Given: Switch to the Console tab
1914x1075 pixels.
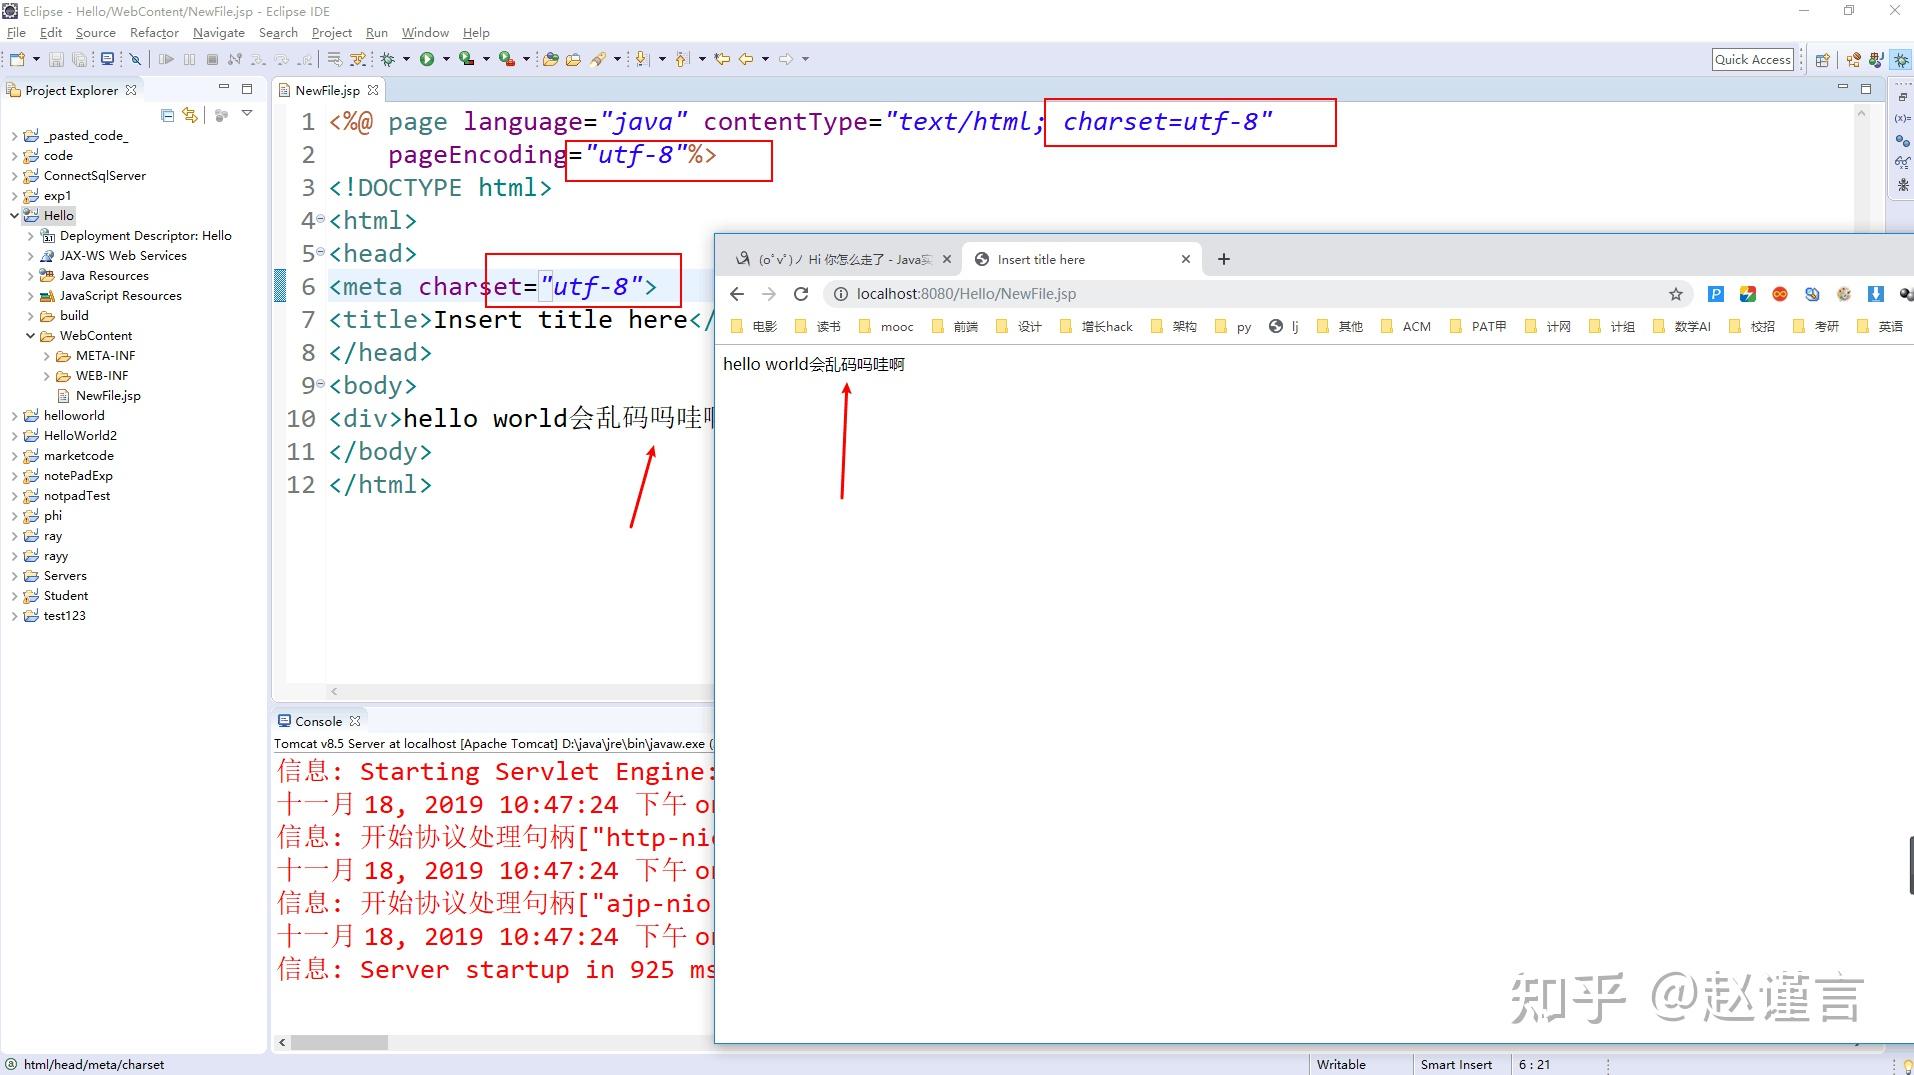Looking at the screenshot, I should point(318,720).
